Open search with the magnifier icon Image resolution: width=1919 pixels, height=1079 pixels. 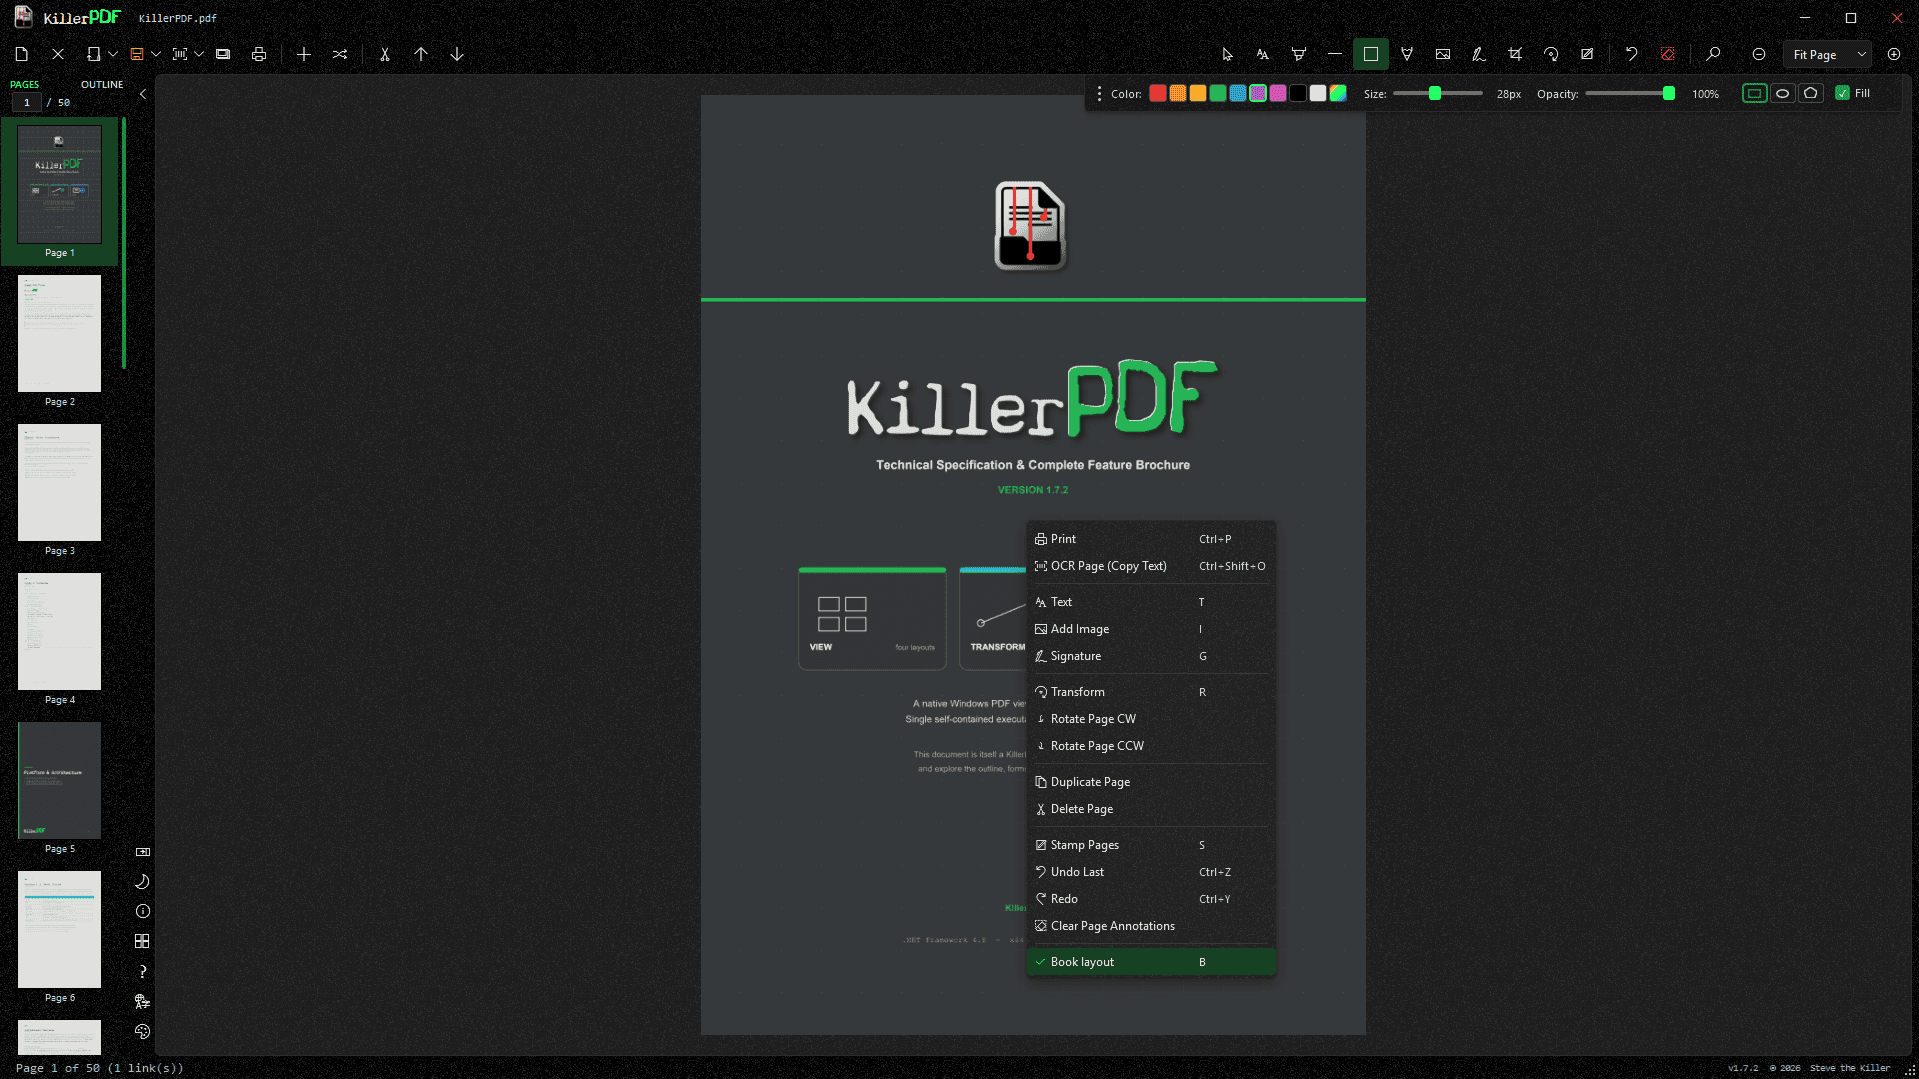pyautogui.click(x=1713, y=54)
